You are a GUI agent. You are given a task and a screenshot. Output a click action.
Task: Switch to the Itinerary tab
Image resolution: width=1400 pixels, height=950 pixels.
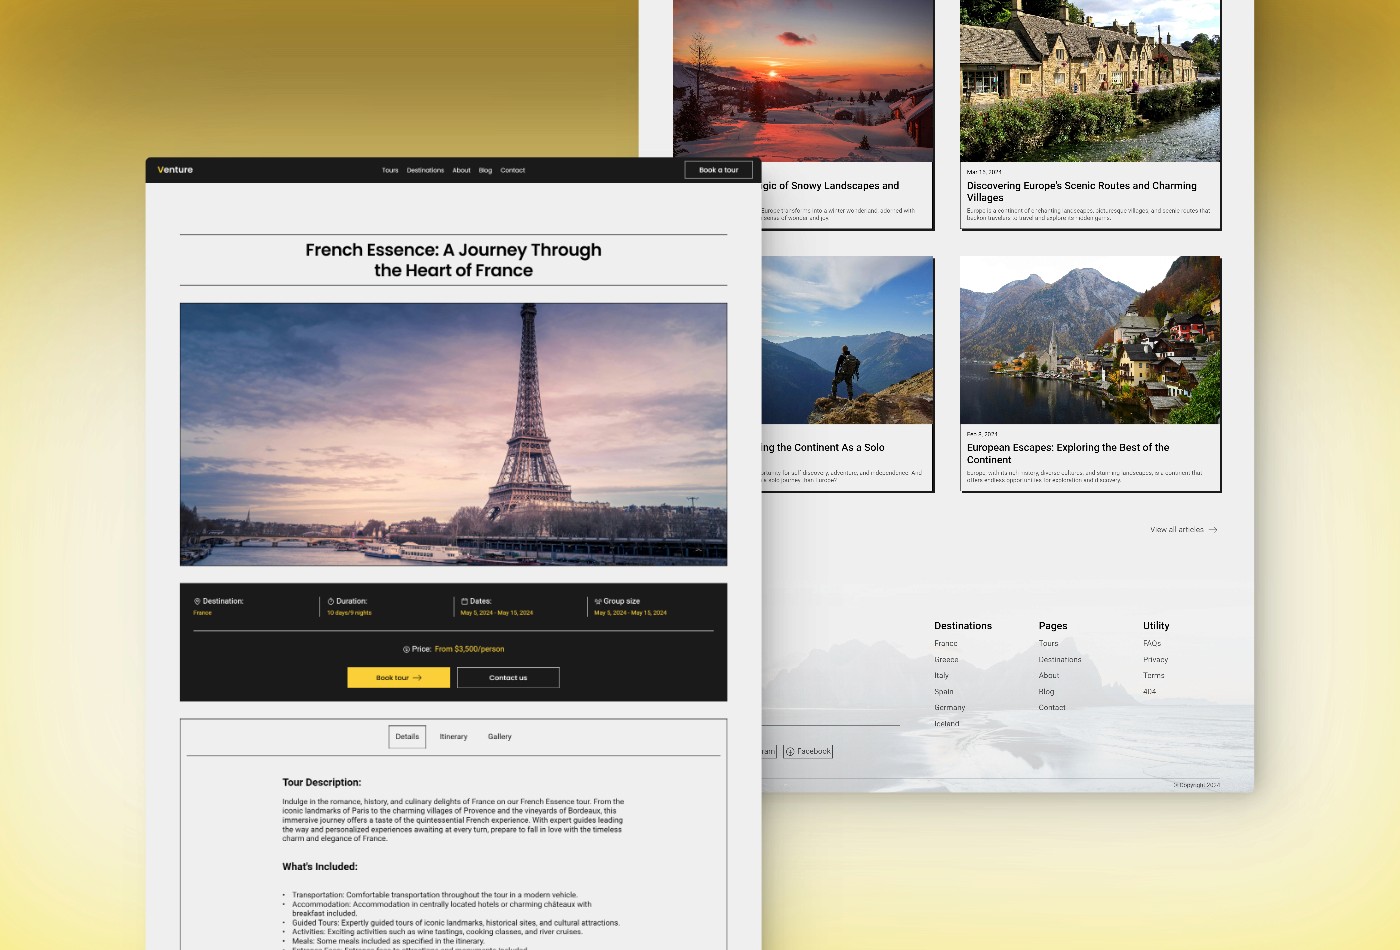pos(453,736)
